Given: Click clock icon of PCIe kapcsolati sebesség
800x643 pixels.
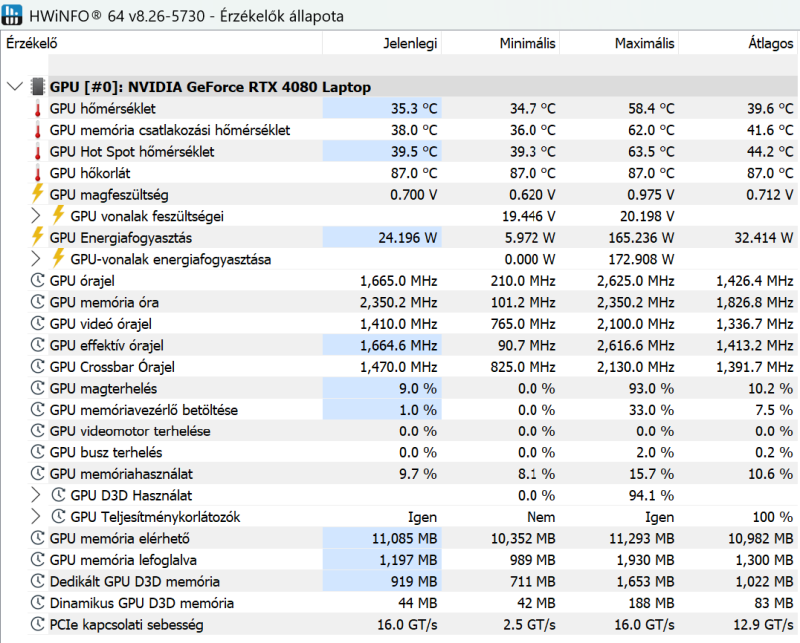Looking at the screenshot, I should pyautogui.click(x=38, y=624).
